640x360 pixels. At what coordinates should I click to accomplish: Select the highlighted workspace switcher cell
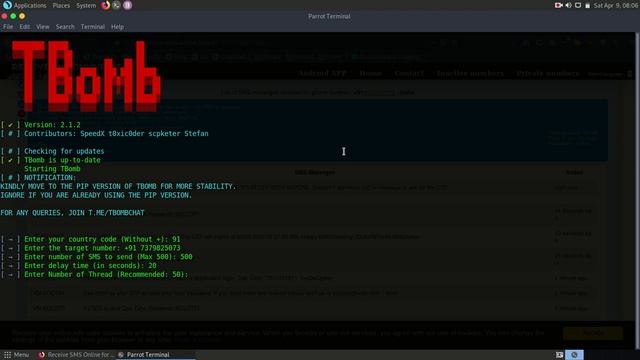[574, 355]
